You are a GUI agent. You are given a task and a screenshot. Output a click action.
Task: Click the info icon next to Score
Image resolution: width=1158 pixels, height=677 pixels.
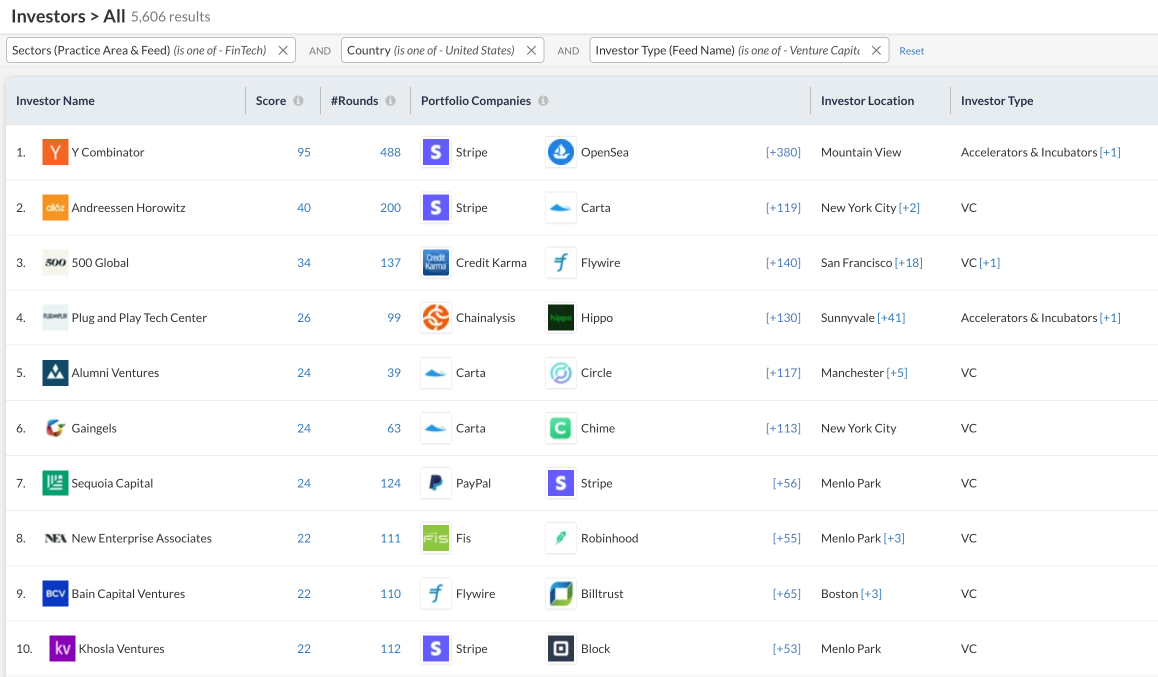(x=298, y=101)
